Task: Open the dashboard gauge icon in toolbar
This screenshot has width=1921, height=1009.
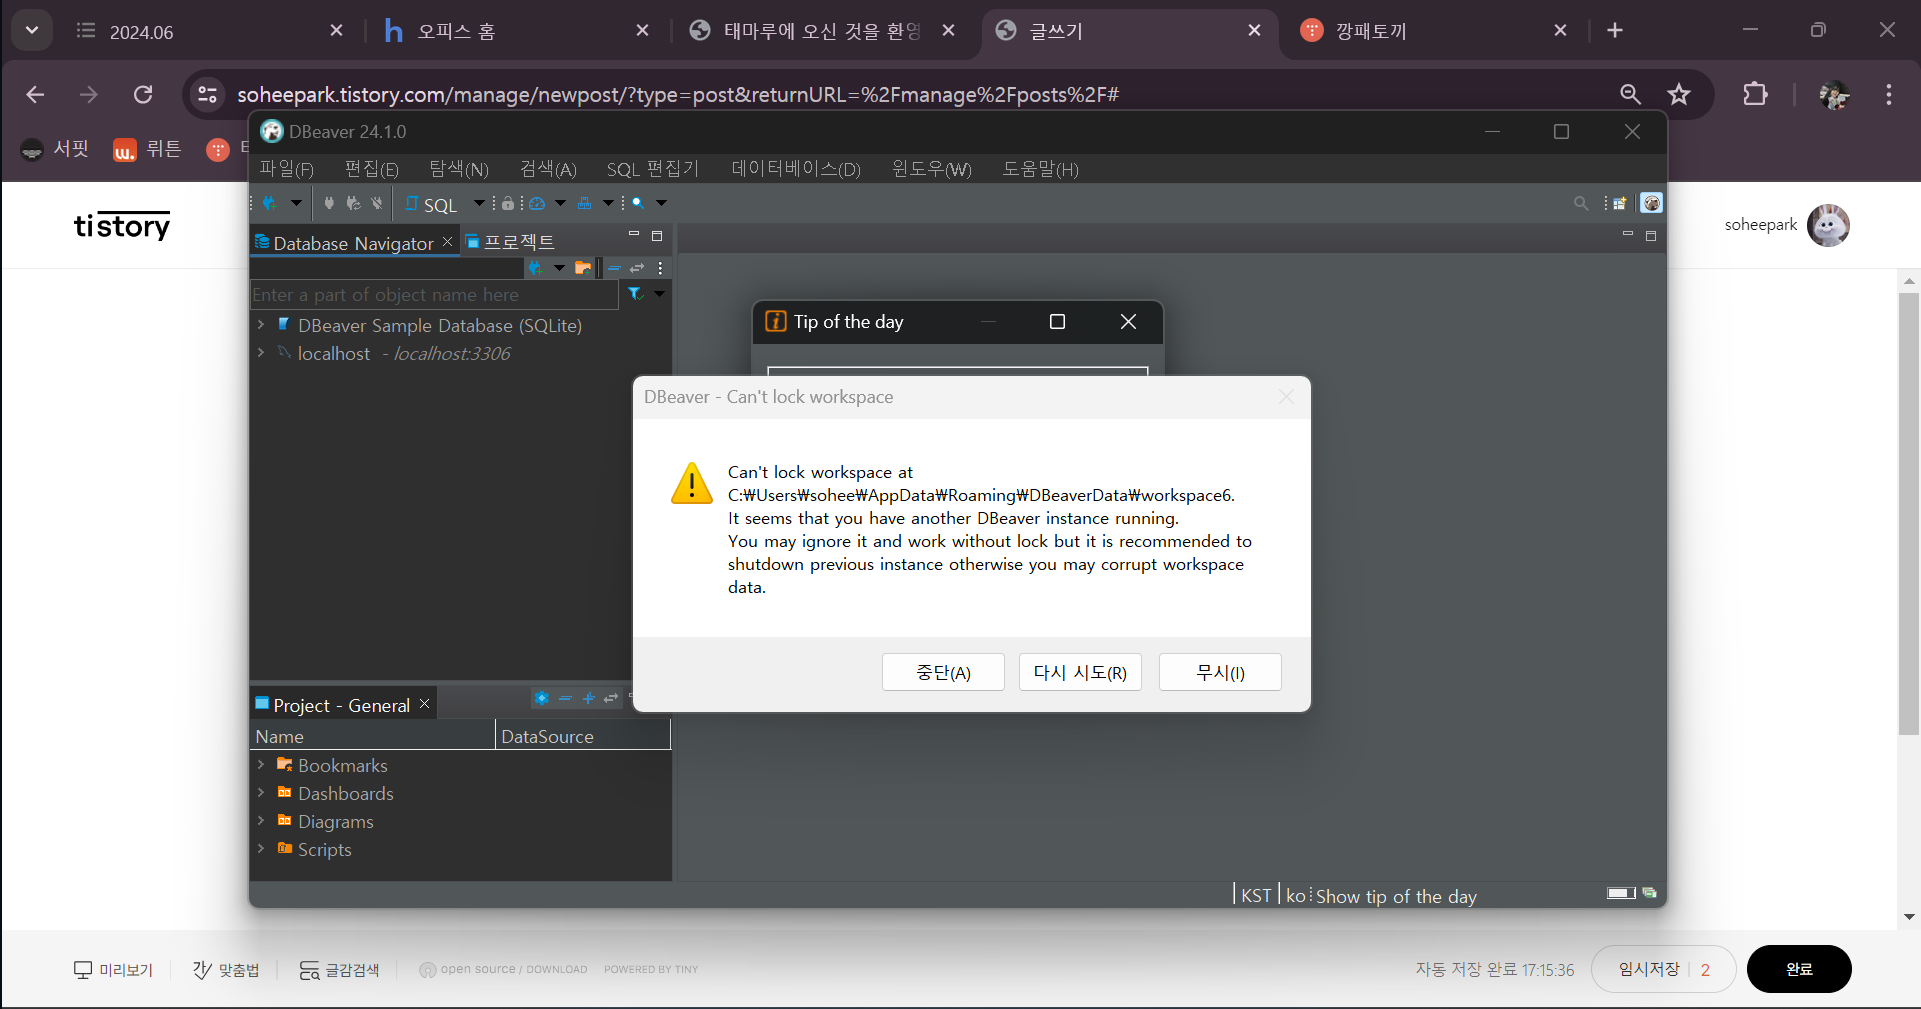Action: [x=537, y=203]
